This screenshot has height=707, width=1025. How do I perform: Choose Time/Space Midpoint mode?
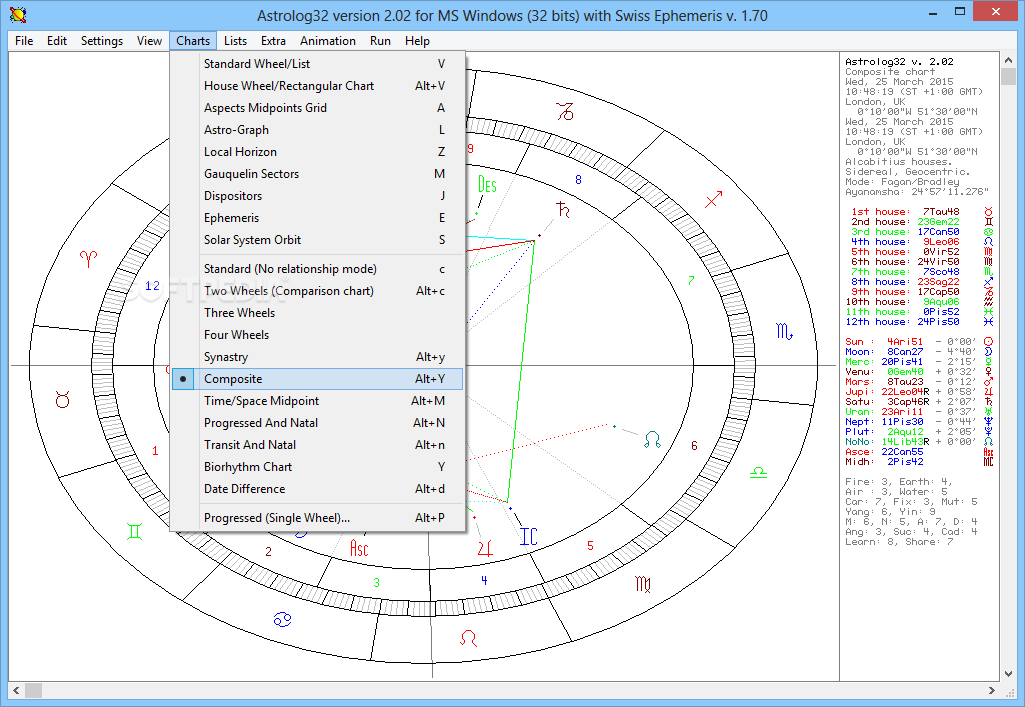[317, 401]
